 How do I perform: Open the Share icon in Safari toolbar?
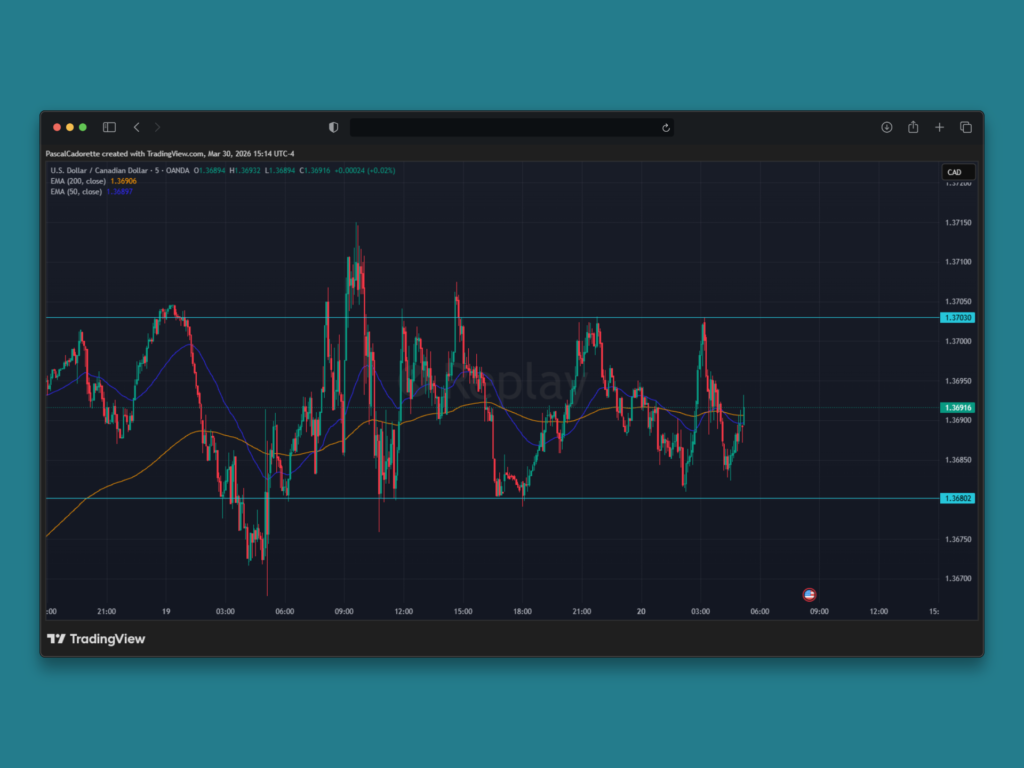point(913,127)
